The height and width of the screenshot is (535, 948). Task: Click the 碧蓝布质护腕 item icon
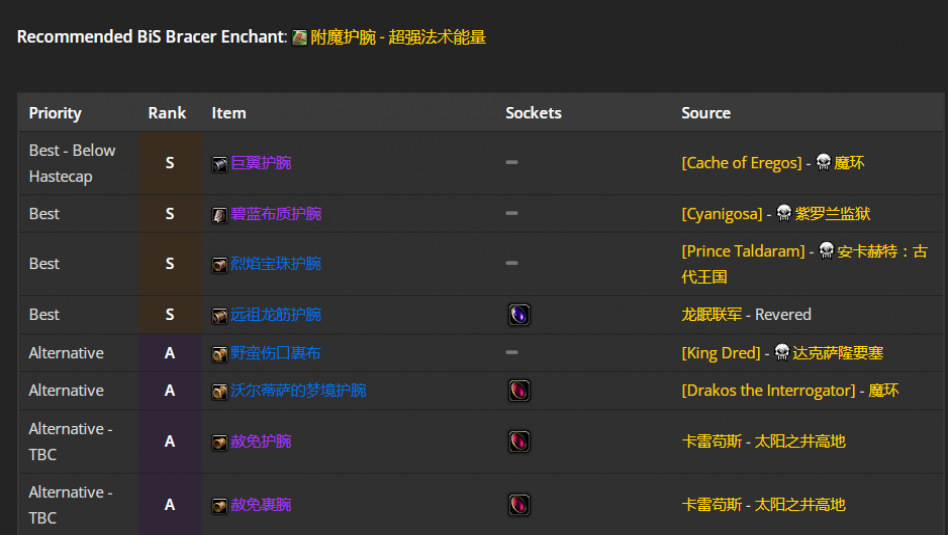219,215
